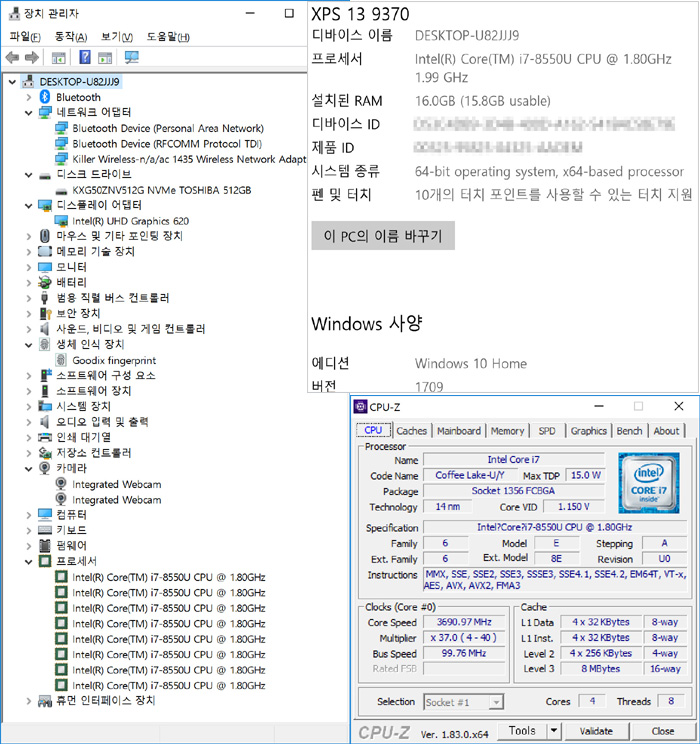Select Bluetooth Device (Personal Area Network)

[x=168, y=128]
